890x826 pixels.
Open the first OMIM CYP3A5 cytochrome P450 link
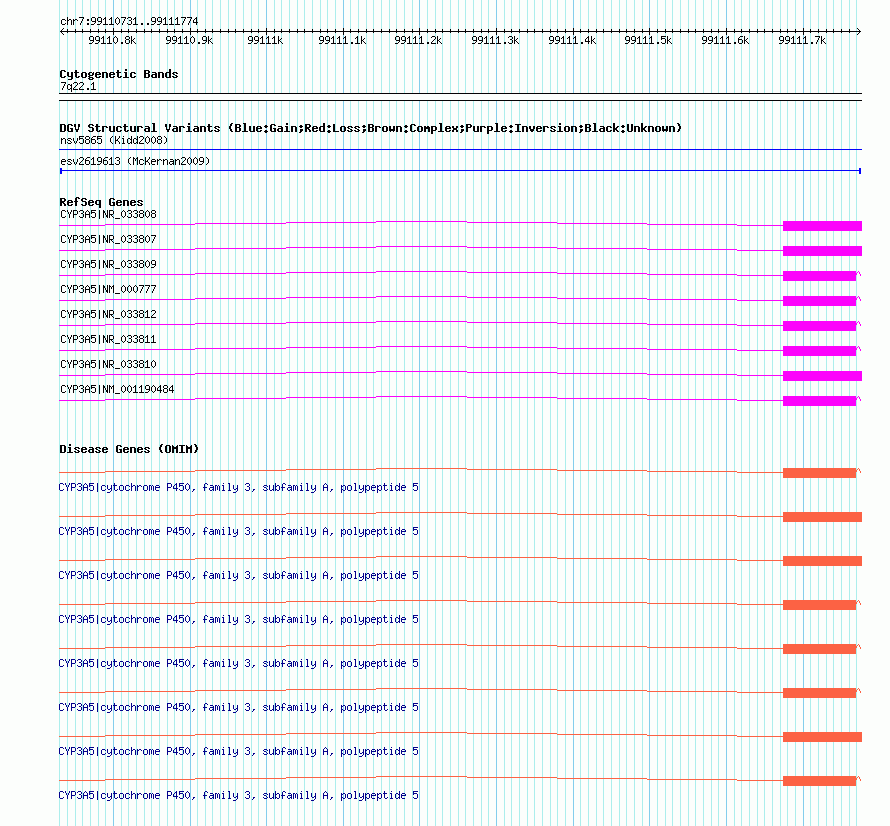tap(238, 488)
